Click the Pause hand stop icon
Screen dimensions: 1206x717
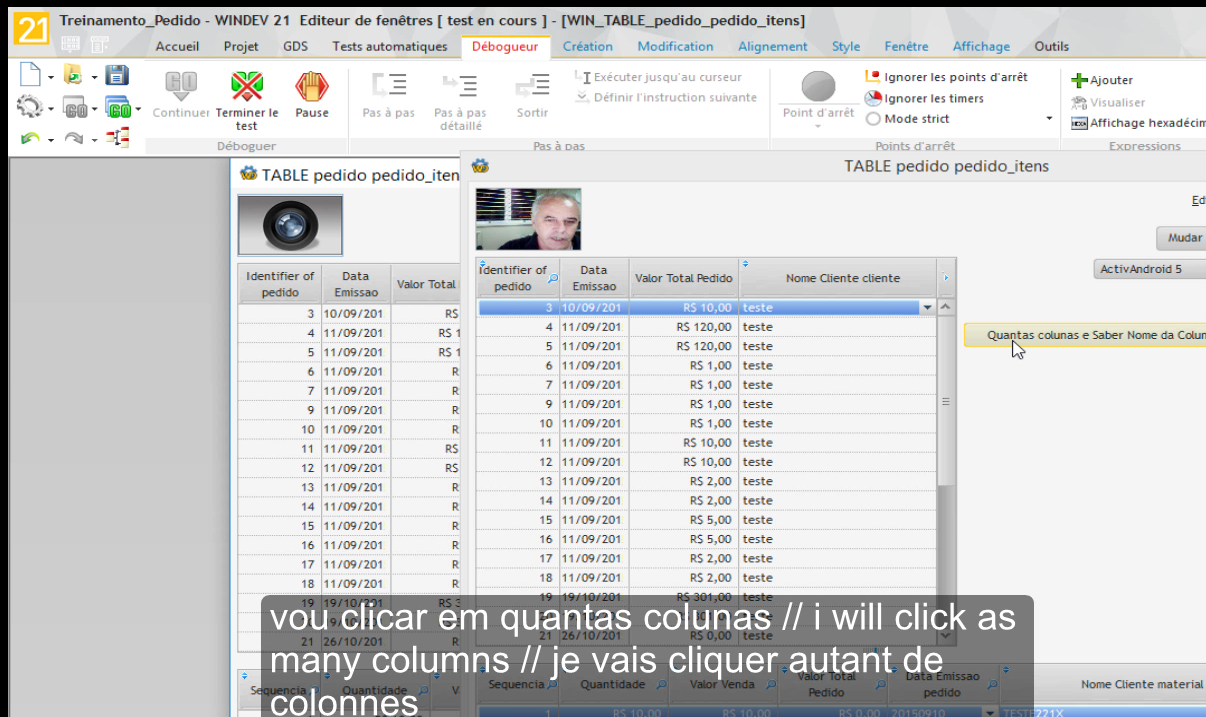(x=312, y=86)
